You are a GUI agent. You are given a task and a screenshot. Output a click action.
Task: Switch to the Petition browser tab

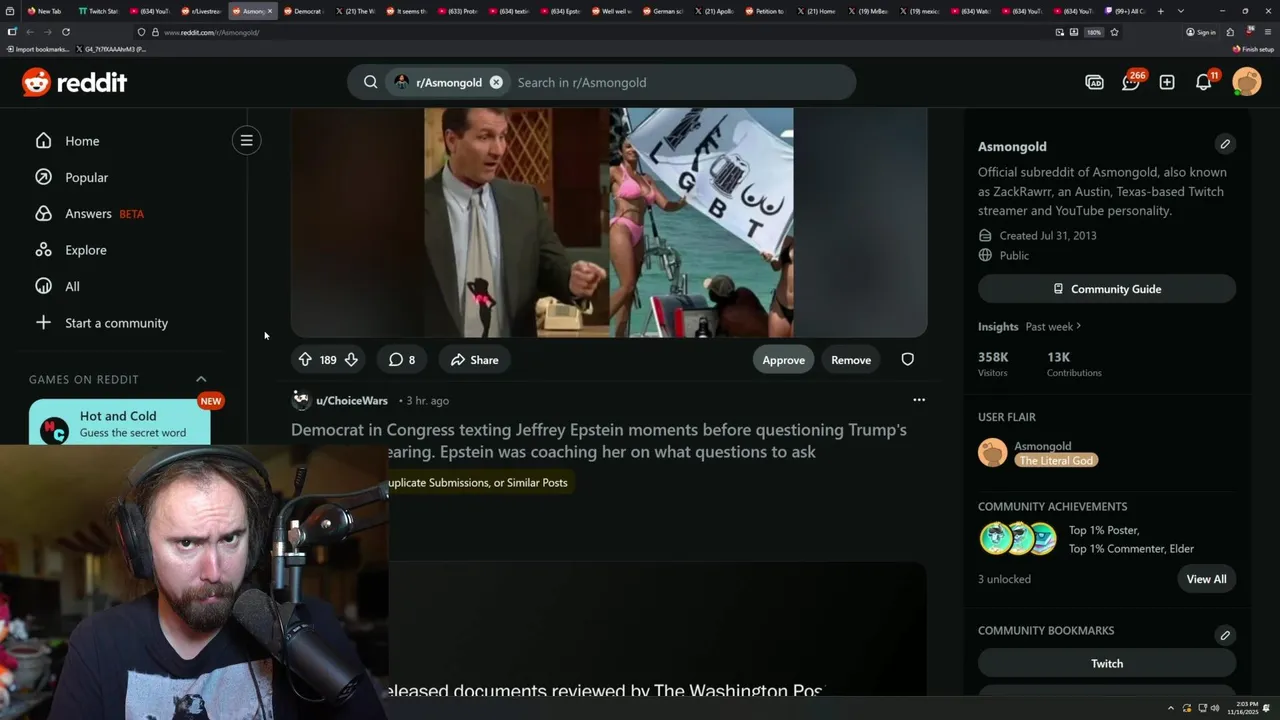tap(765, 11)
